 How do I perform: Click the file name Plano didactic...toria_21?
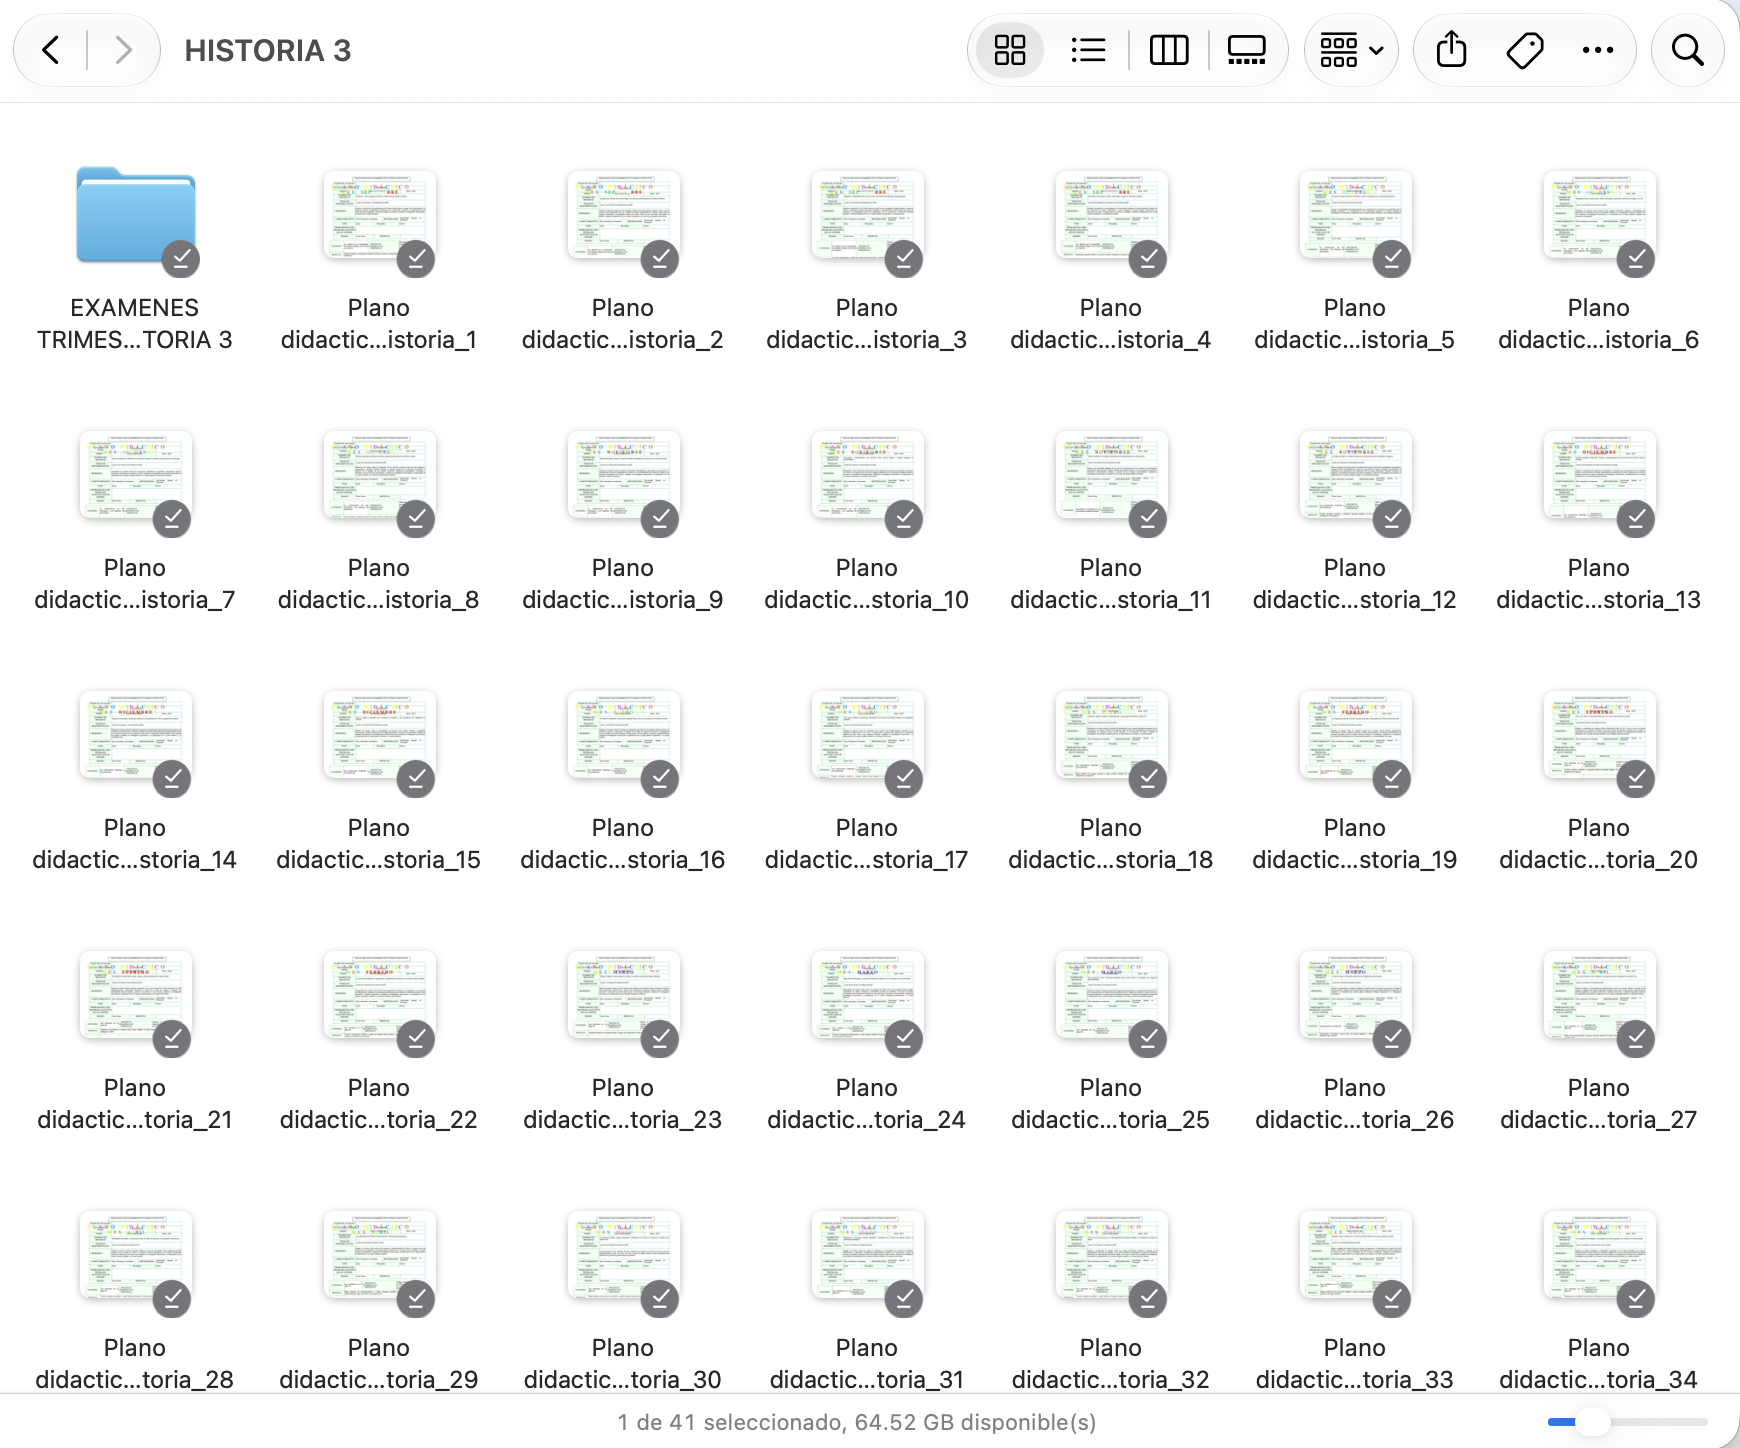pyautogui.click(x=135, y=1104)
